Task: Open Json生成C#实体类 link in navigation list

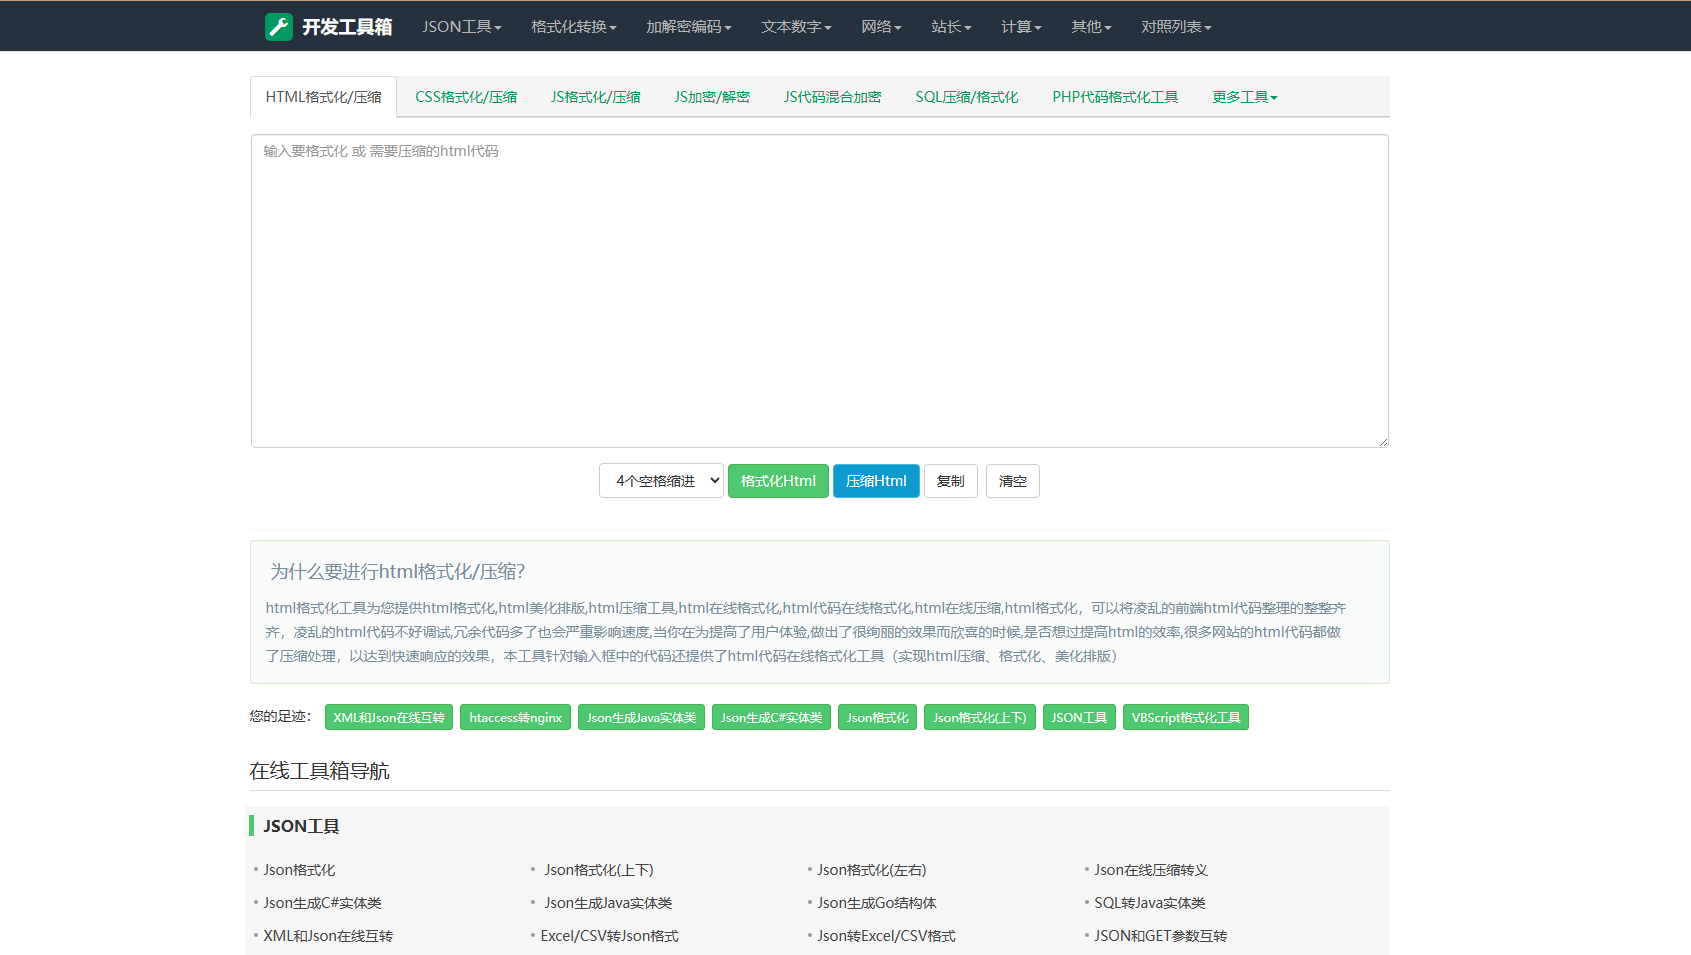Action: click(322, 903)
